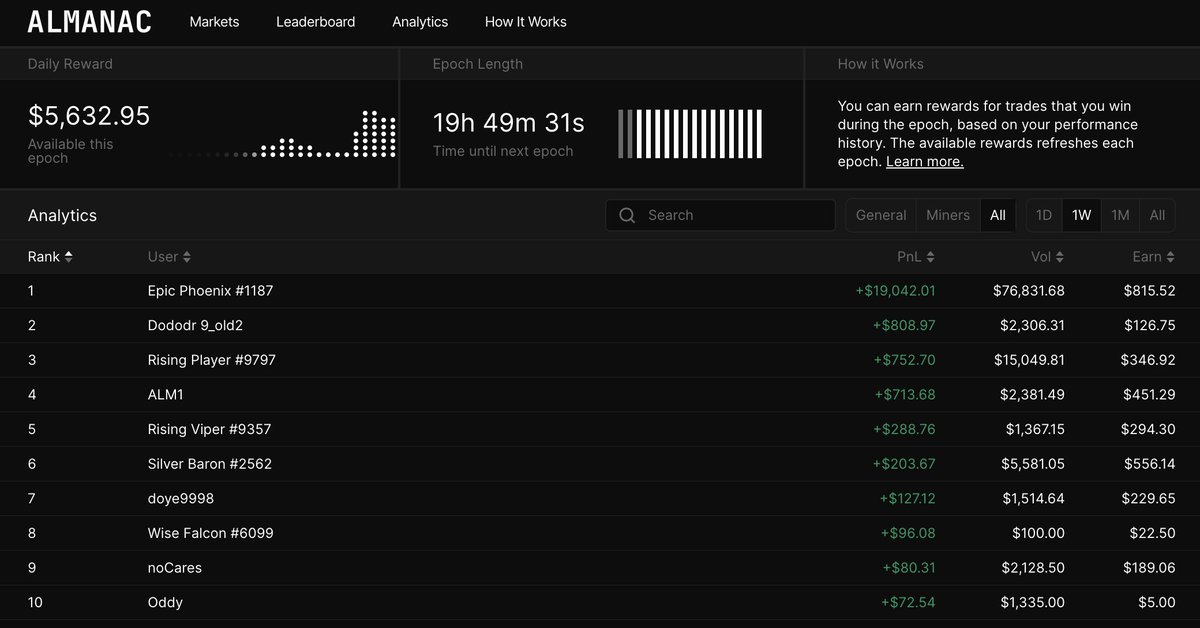
Task: Click earnings value $556.14
Action: [1149, 464]
